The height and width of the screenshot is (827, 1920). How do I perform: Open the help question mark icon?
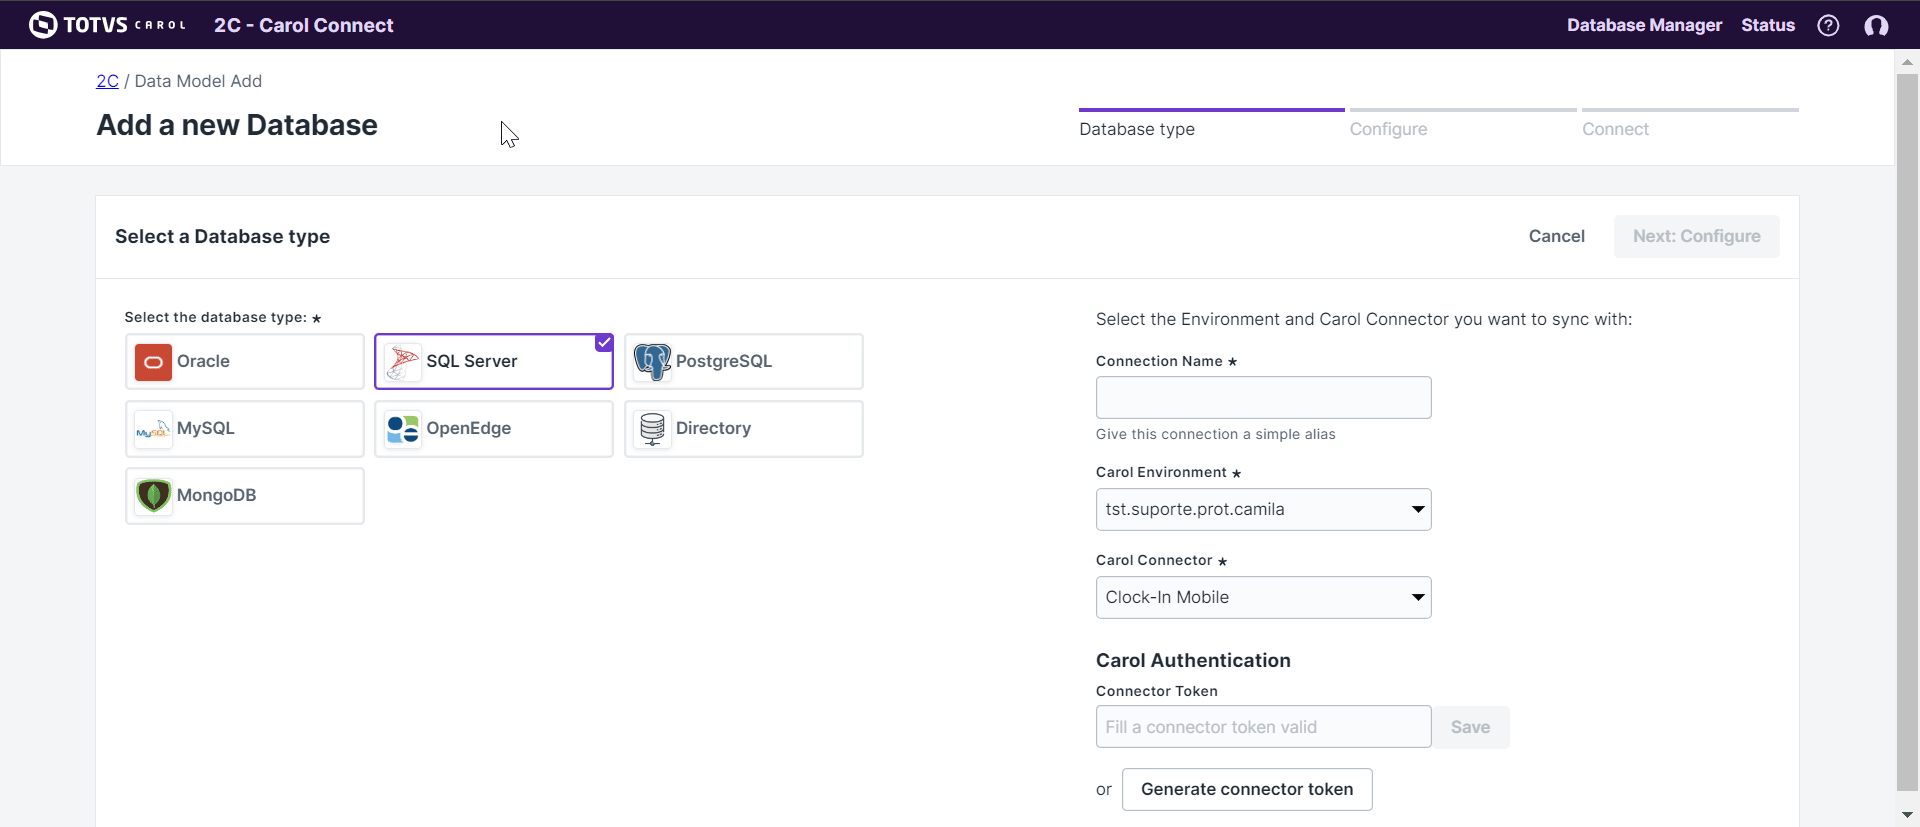pyautogui.click(x=1828, y=25)
